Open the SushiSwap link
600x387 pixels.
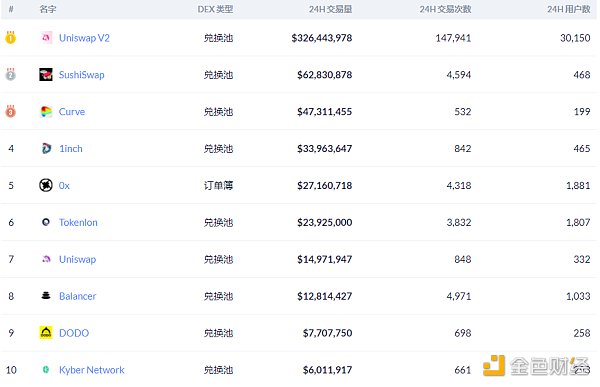tap(82, 75)
